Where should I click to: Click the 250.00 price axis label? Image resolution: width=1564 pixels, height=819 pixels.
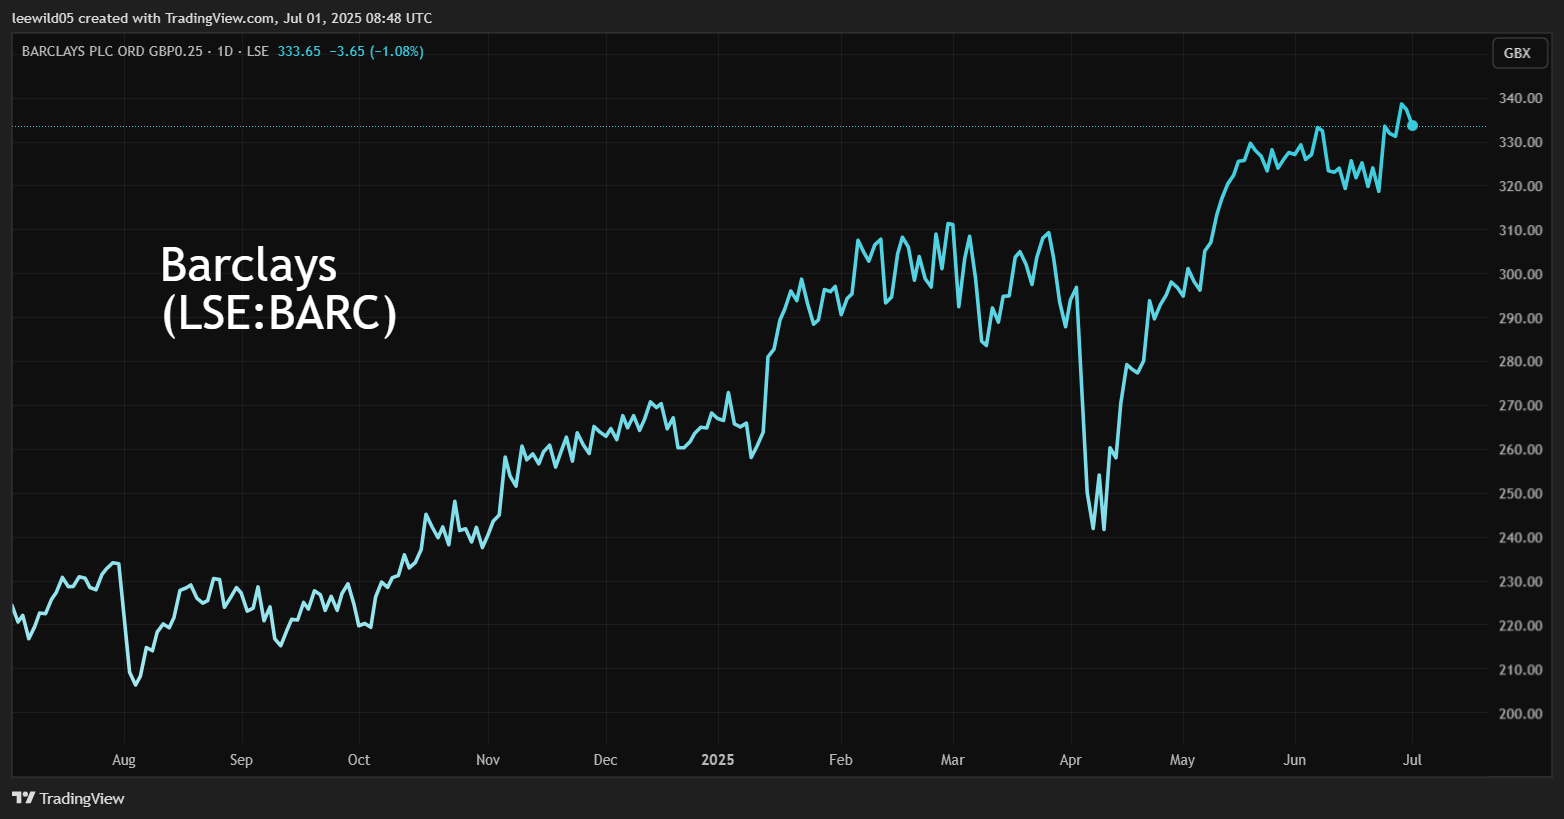1520,493
